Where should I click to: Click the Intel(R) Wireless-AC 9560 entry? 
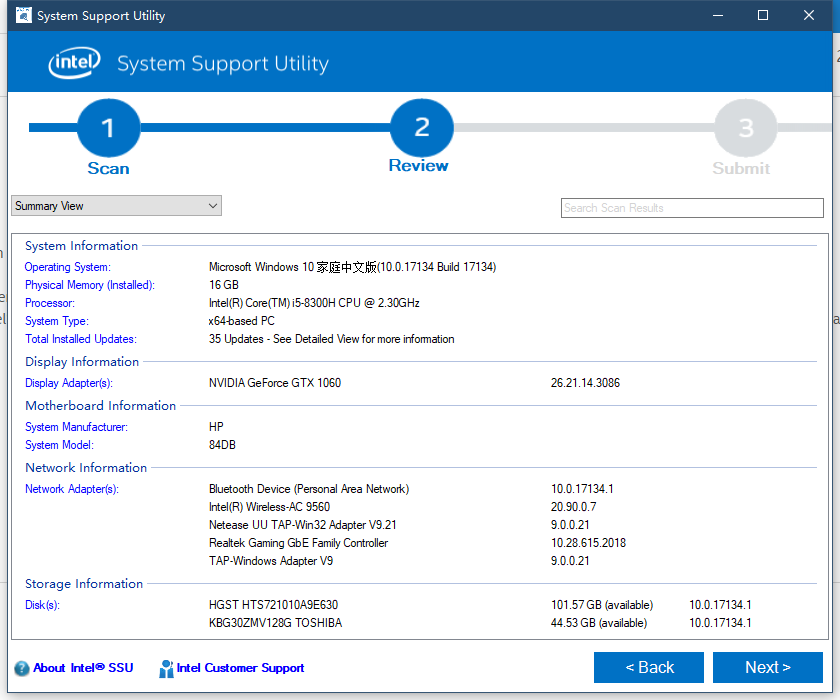[x=269, y=507]
